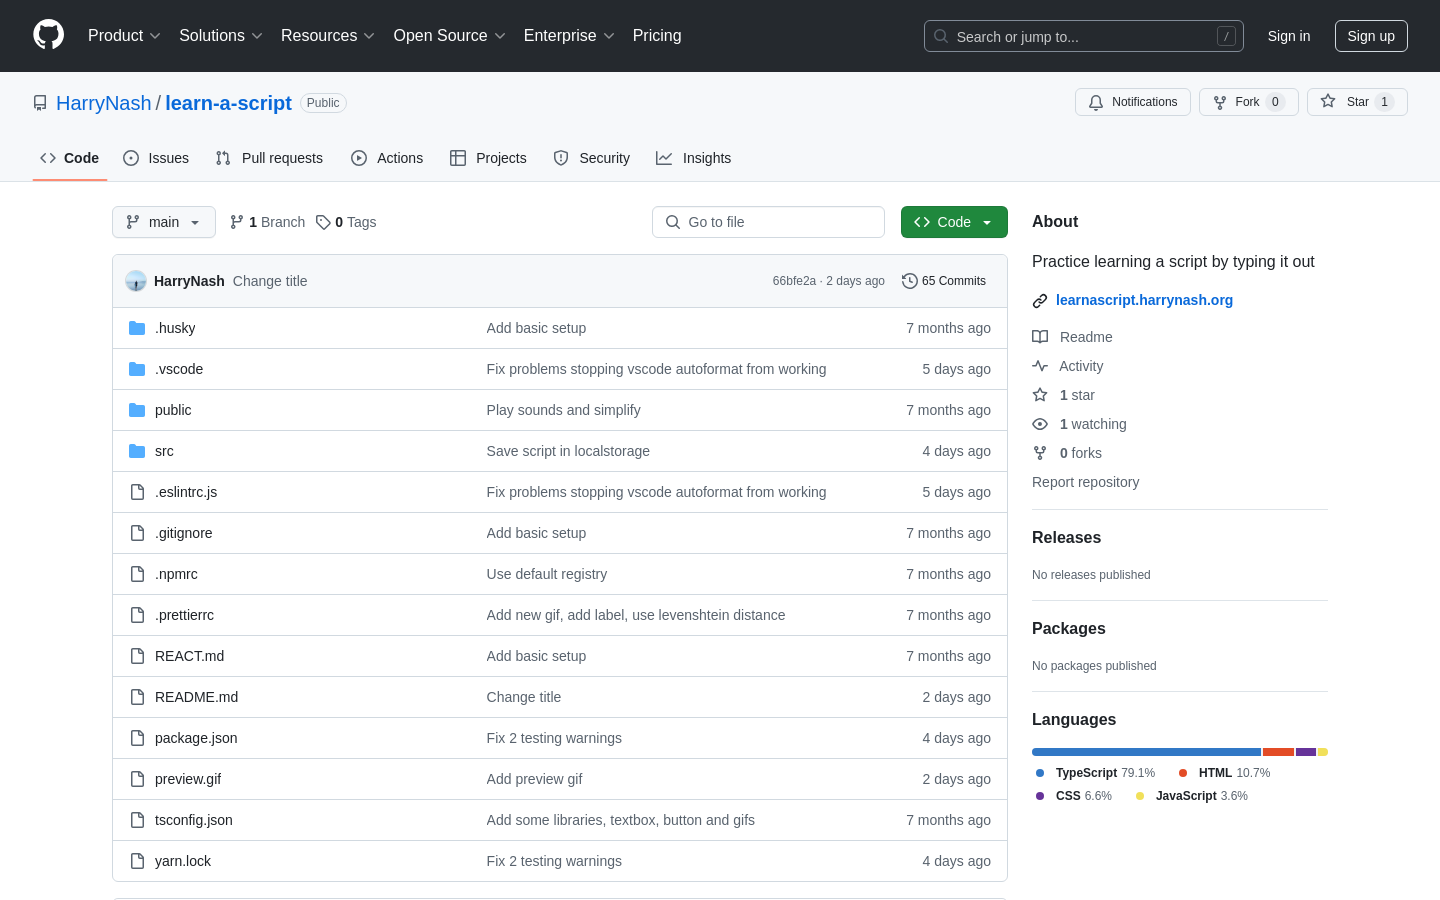Open the REACT.md file
The image size is (1440, 900).
(189, 656)
